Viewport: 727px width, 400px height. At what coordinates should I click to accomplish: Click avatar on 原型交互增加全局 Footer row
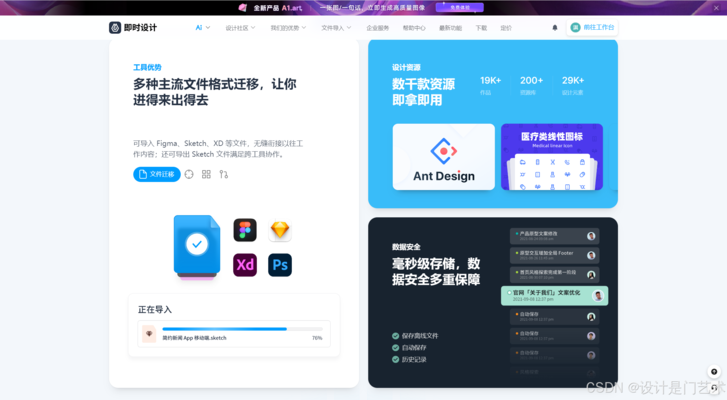[591, 255]
